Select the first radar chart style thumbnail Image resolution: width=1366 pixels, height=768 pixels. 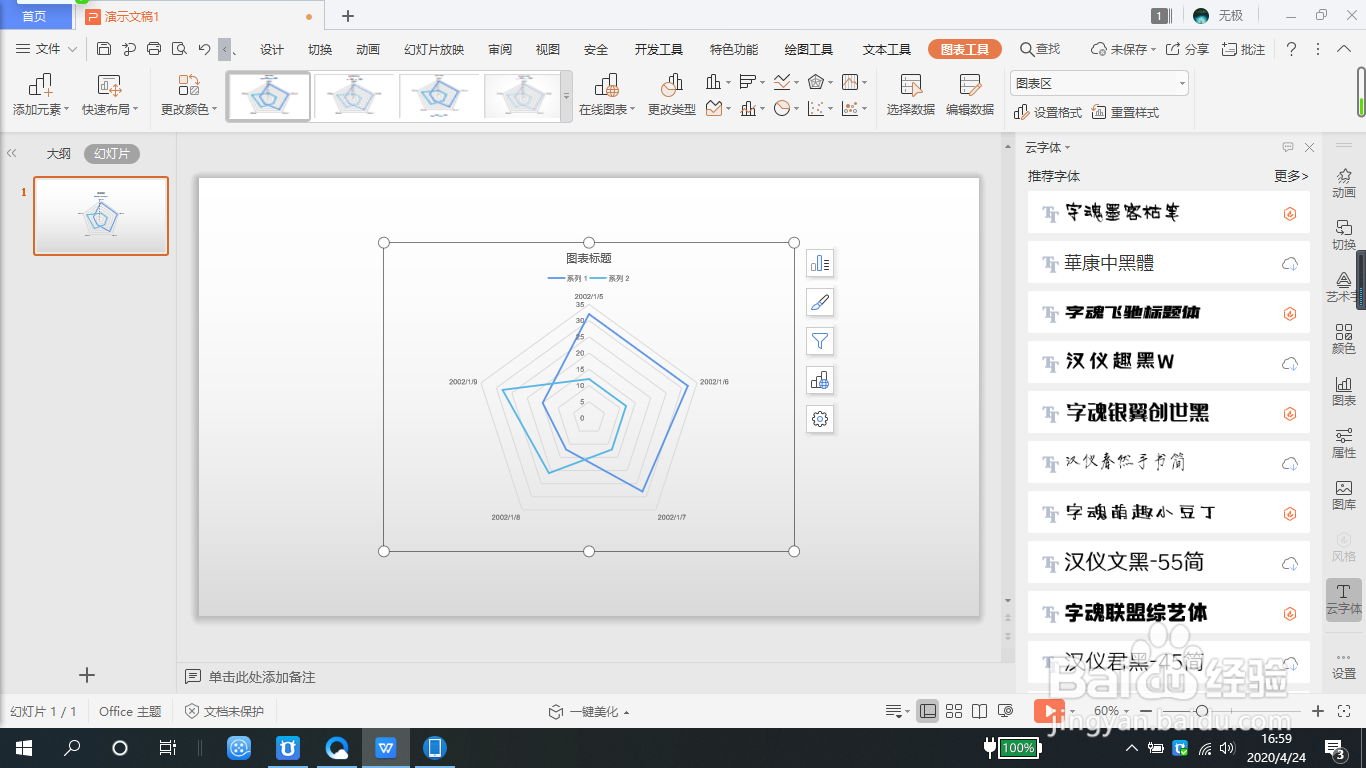click(269, 96)
